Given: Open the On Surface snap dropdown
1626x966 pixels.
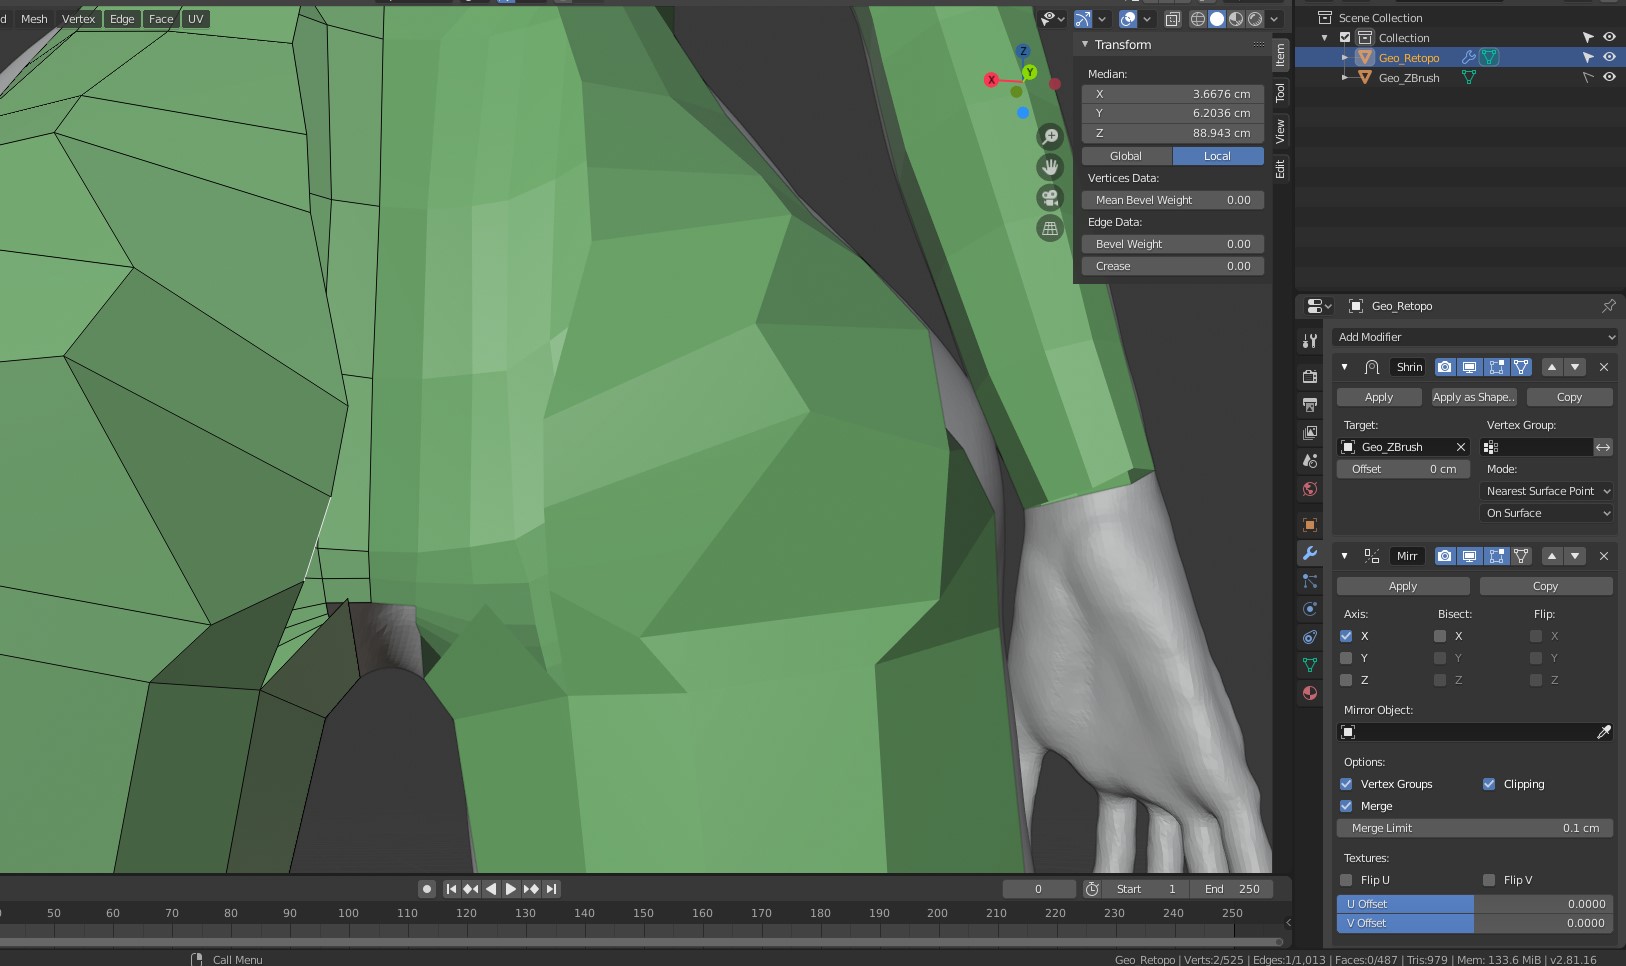Looking at the screenshot, I should [x=1547, y=513].
